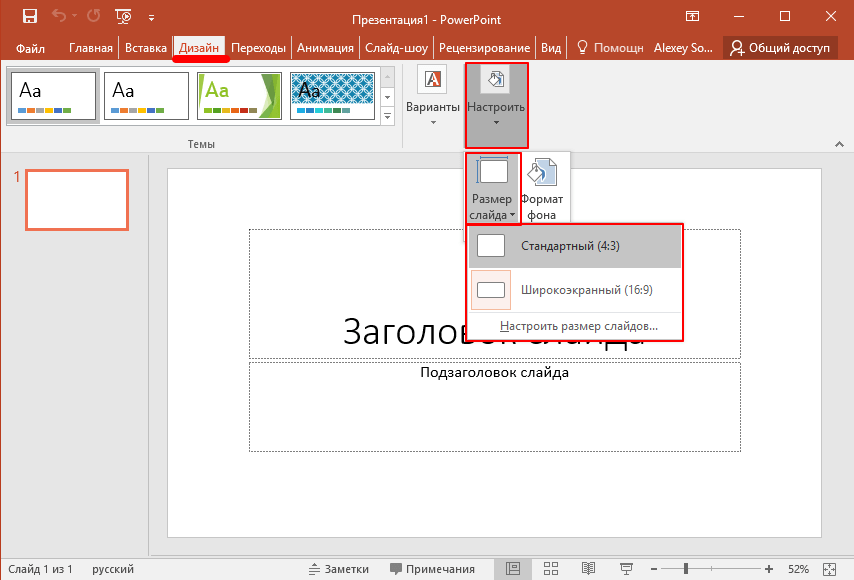
Task: Open the Файл tab
Action: click(30, 48)
